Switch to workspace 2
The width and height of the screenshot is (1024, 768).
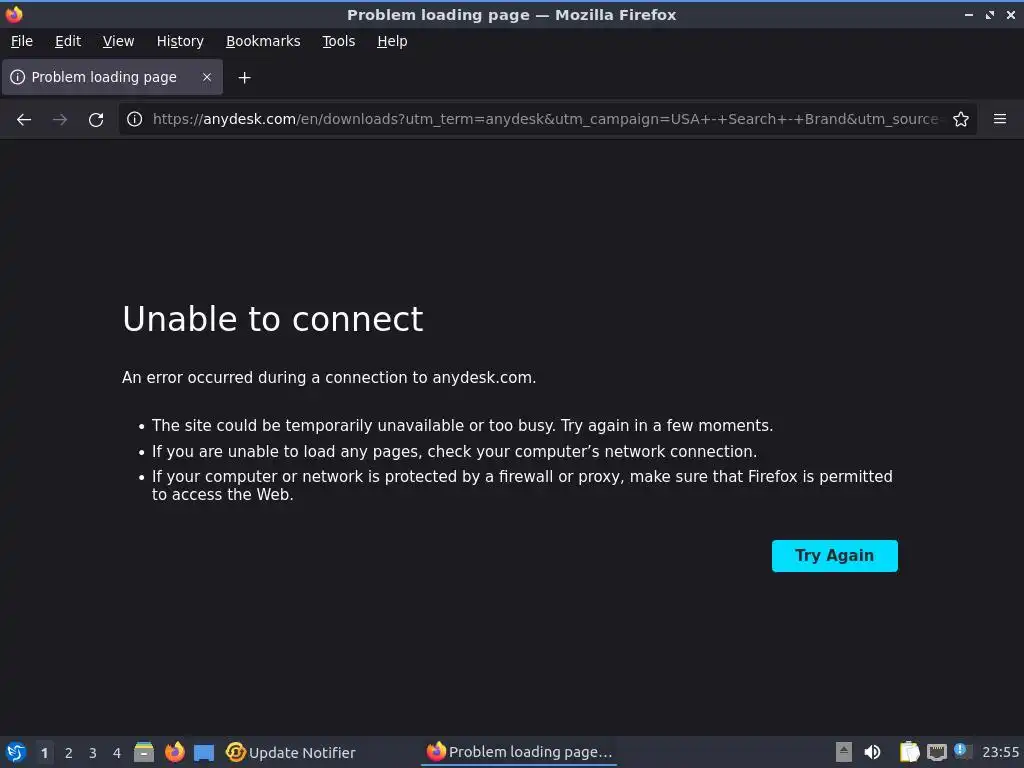pyautogui.click(x=69, y=753)
